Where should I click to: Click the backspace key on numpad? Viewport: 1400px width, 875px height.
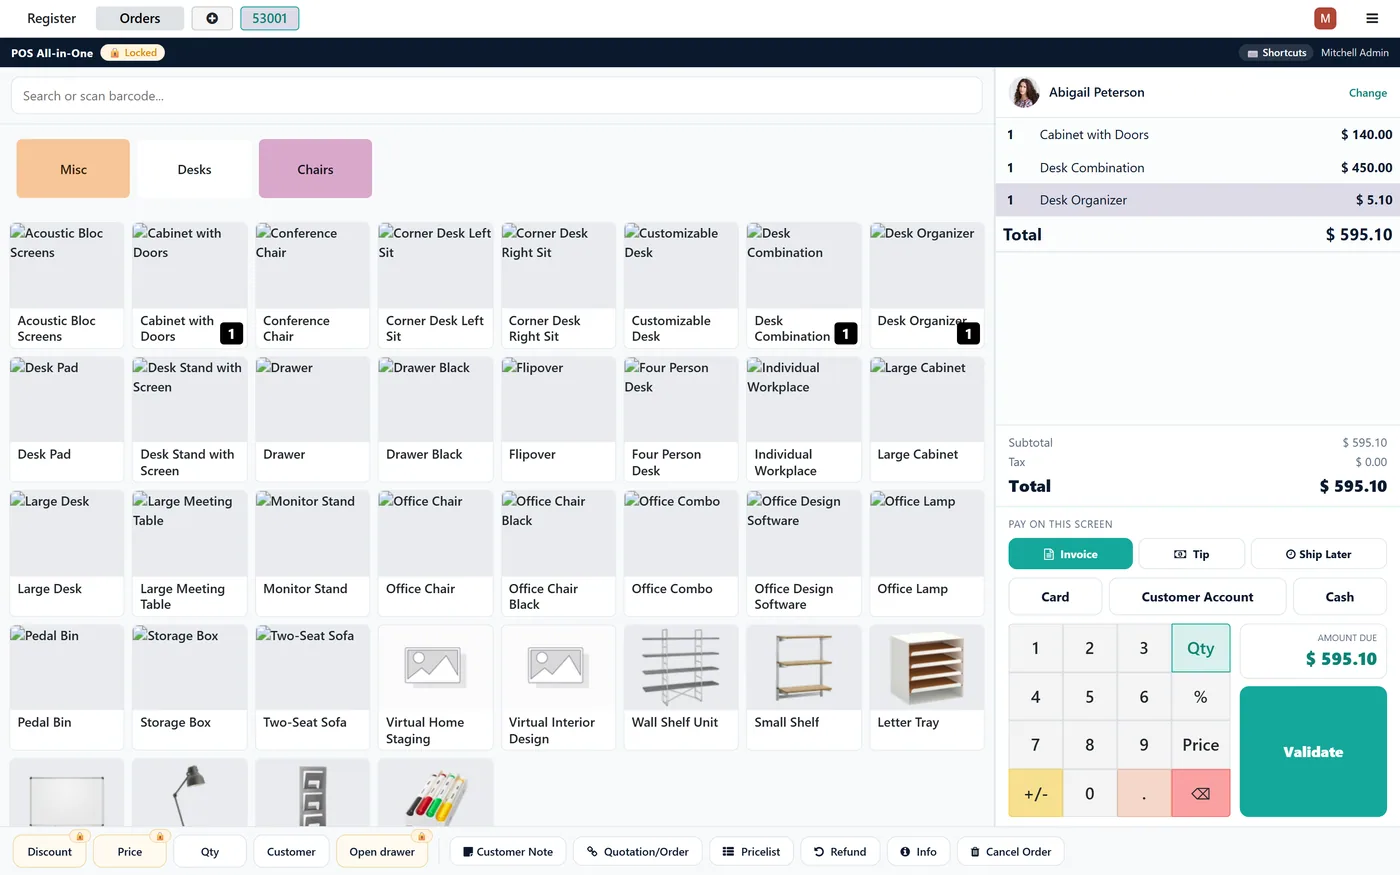(x=1201, y=793)
